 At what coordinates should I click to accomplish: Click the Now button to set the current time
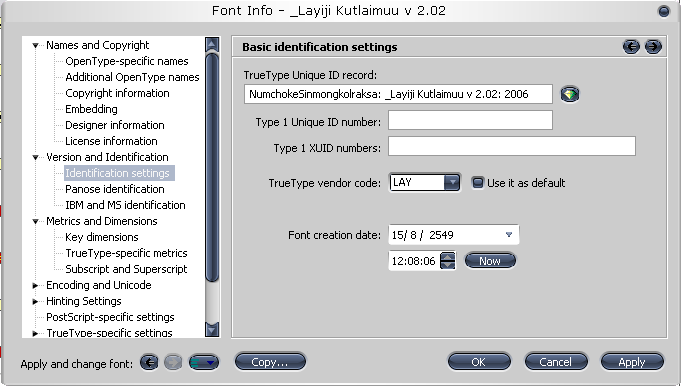pyautogui.click(x=490, y=261)
